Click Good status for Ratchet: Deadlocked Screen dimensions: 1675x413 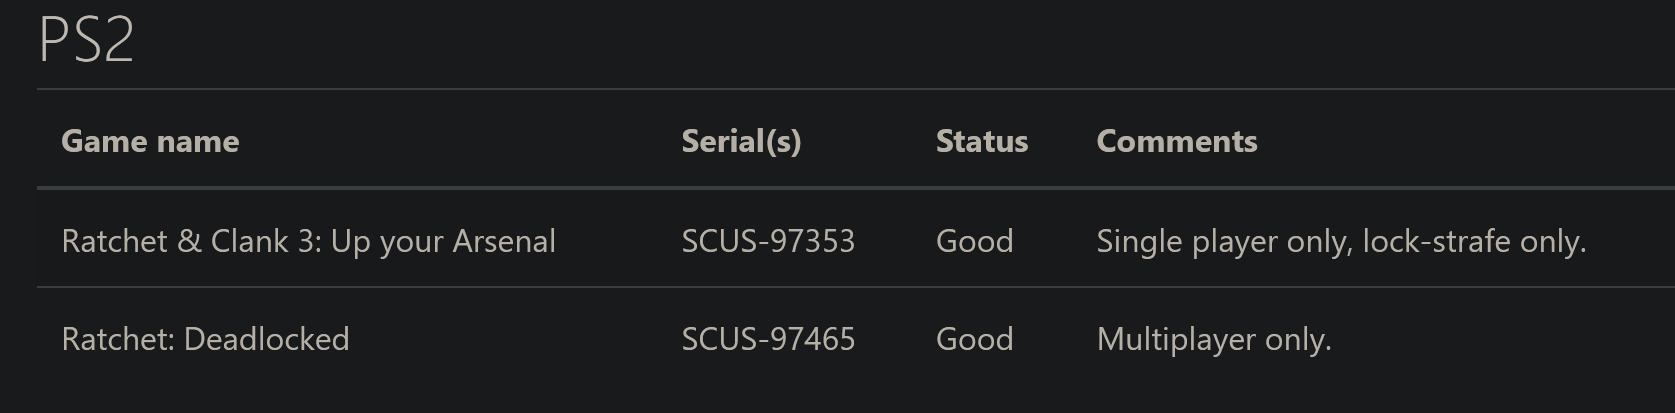coord(974,339)
